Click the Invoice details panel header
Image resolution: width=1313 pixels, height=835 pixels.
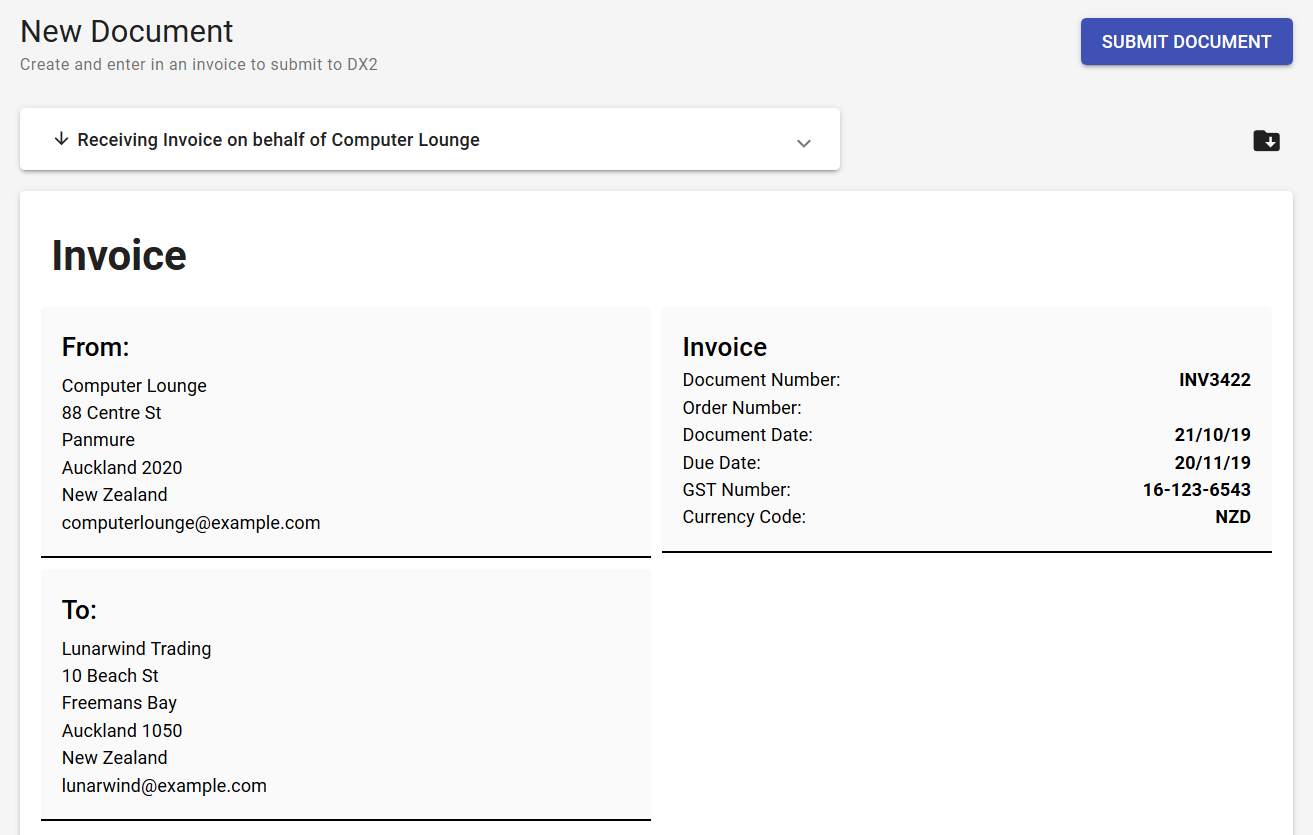coord(724,346)
